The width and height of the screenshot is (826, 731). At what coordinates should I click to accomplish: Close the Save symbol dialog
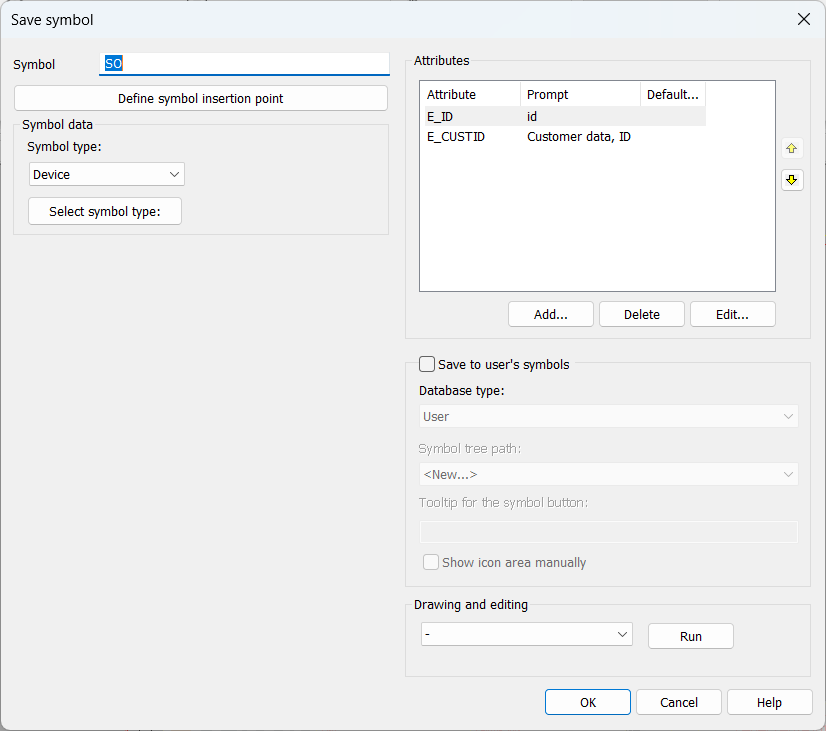point(802,19)
